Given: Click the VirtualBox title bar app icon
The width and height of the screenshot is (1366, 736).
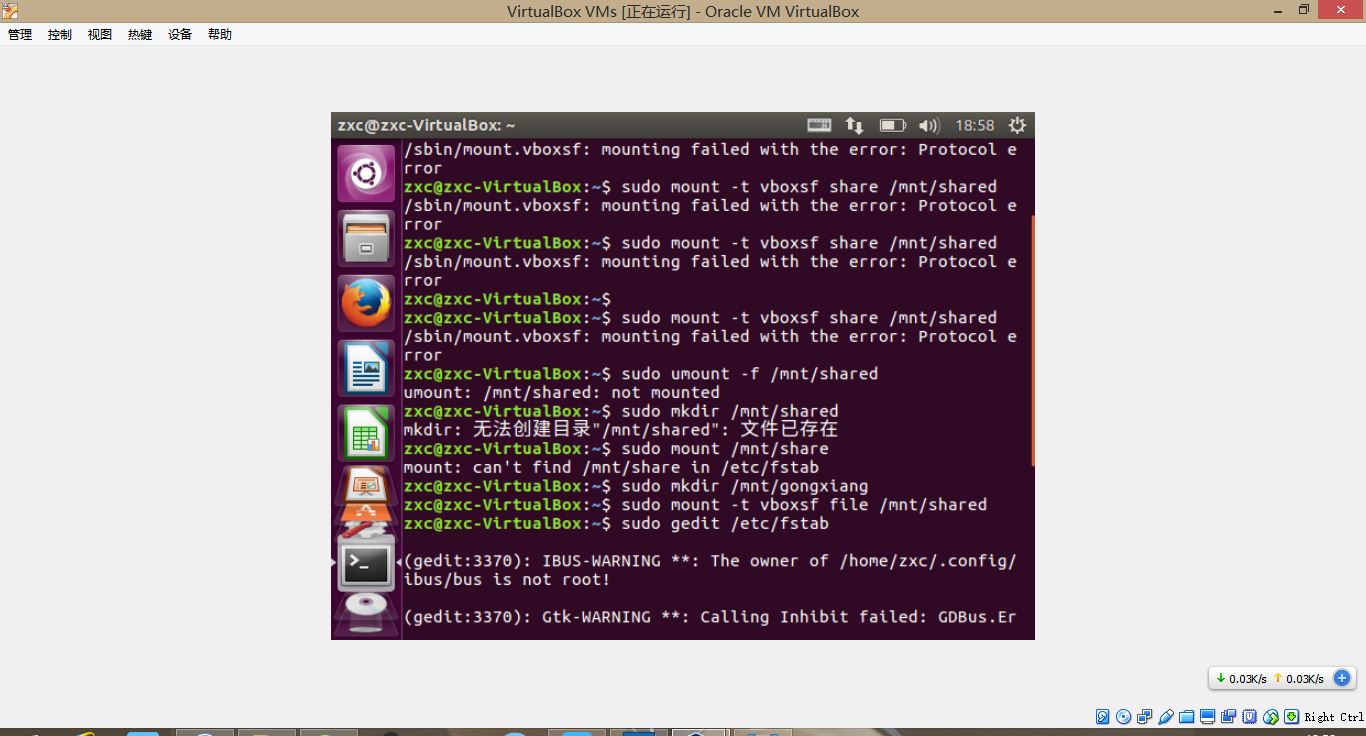Looking at the screenshot, I should coord(10,11).
